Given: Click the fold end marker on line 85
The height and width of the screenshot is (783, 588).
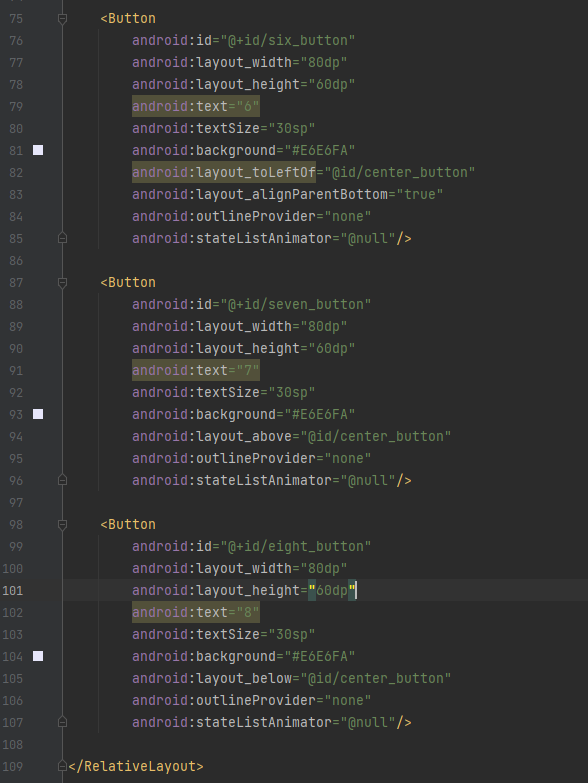Looking at the screenshot, I should [x=62, y=238].
